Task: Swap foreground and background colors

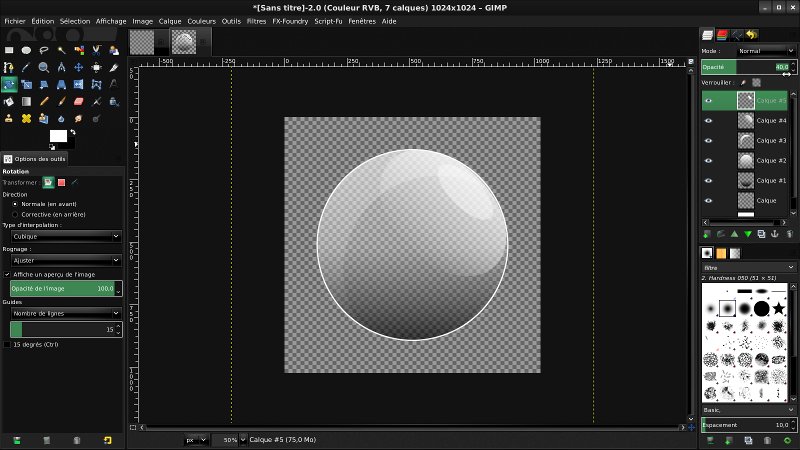Action: click(73, 132)
